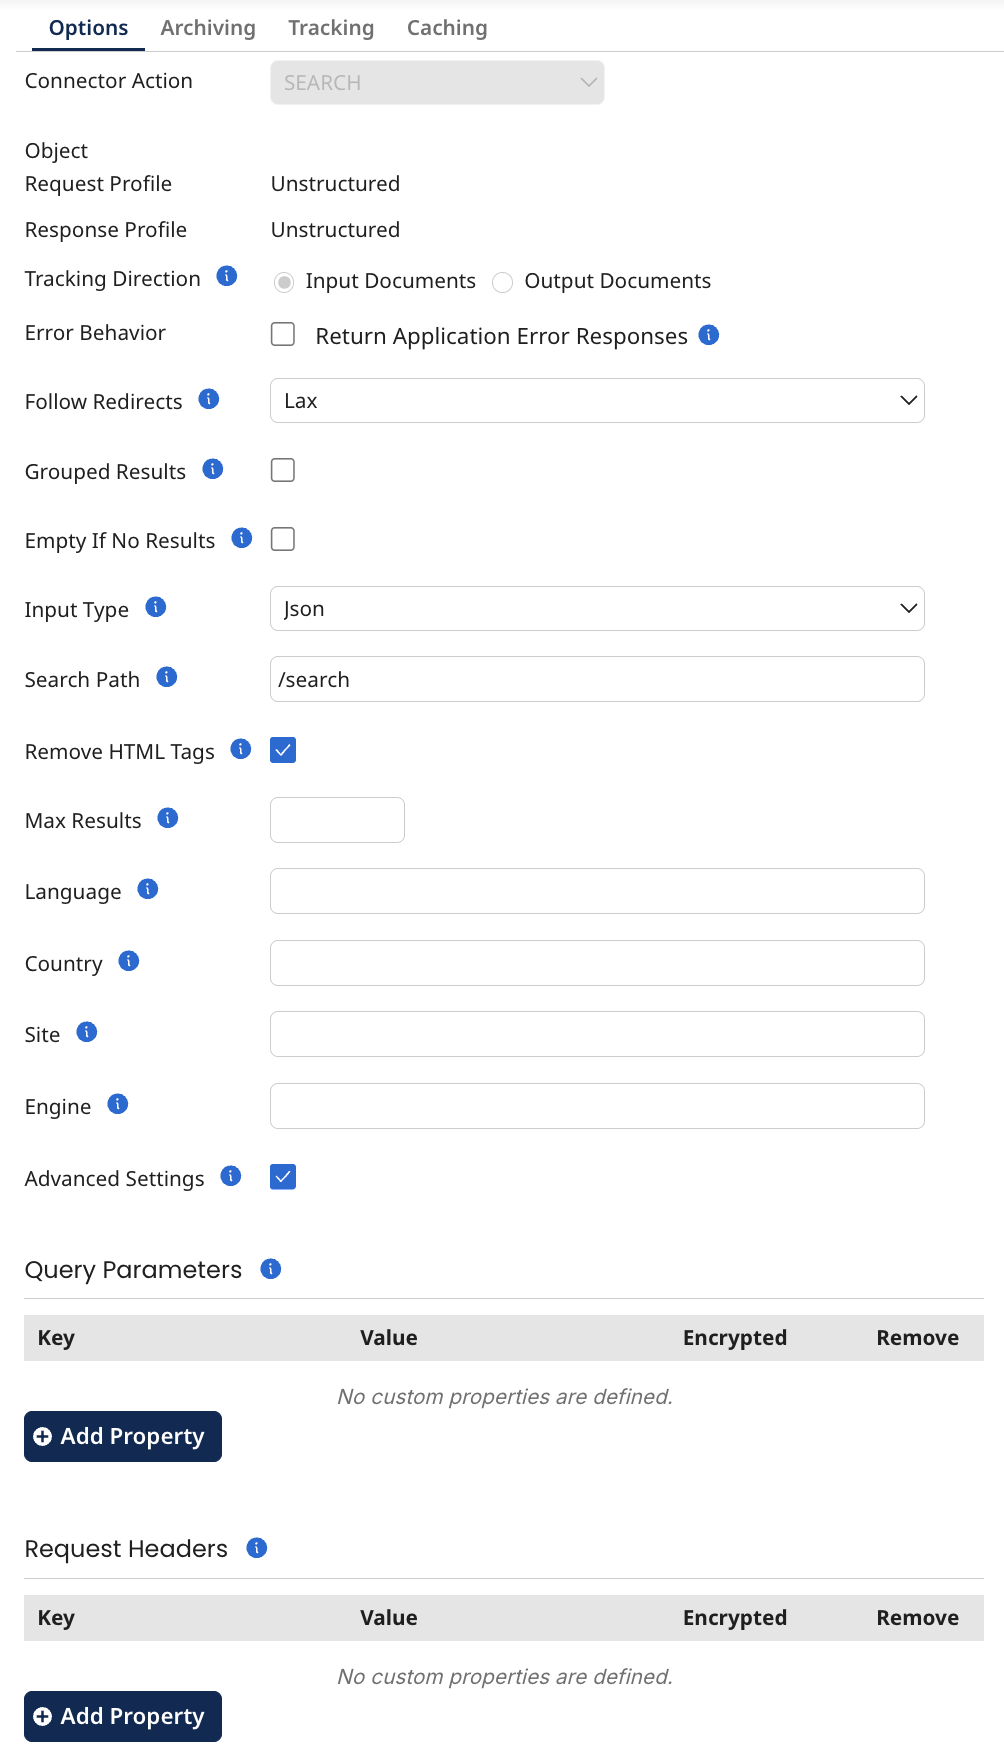This screenshot has height=1758, width=1004.
Task: Switch to the Archiving tab
Action: coord(208,28)
